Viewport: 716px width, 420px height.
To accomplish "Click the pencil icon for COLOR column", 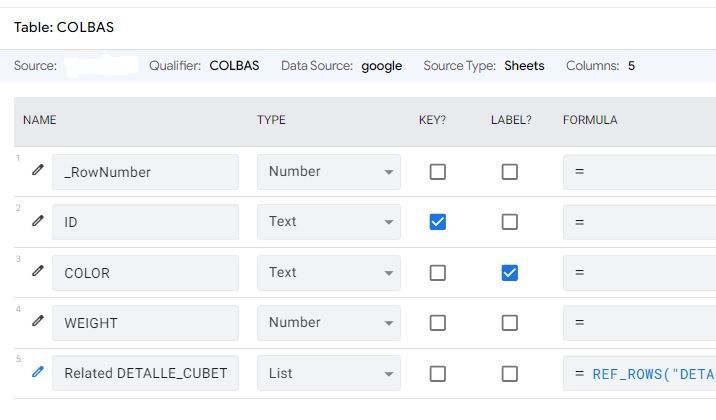I will [x=38, y=271].
